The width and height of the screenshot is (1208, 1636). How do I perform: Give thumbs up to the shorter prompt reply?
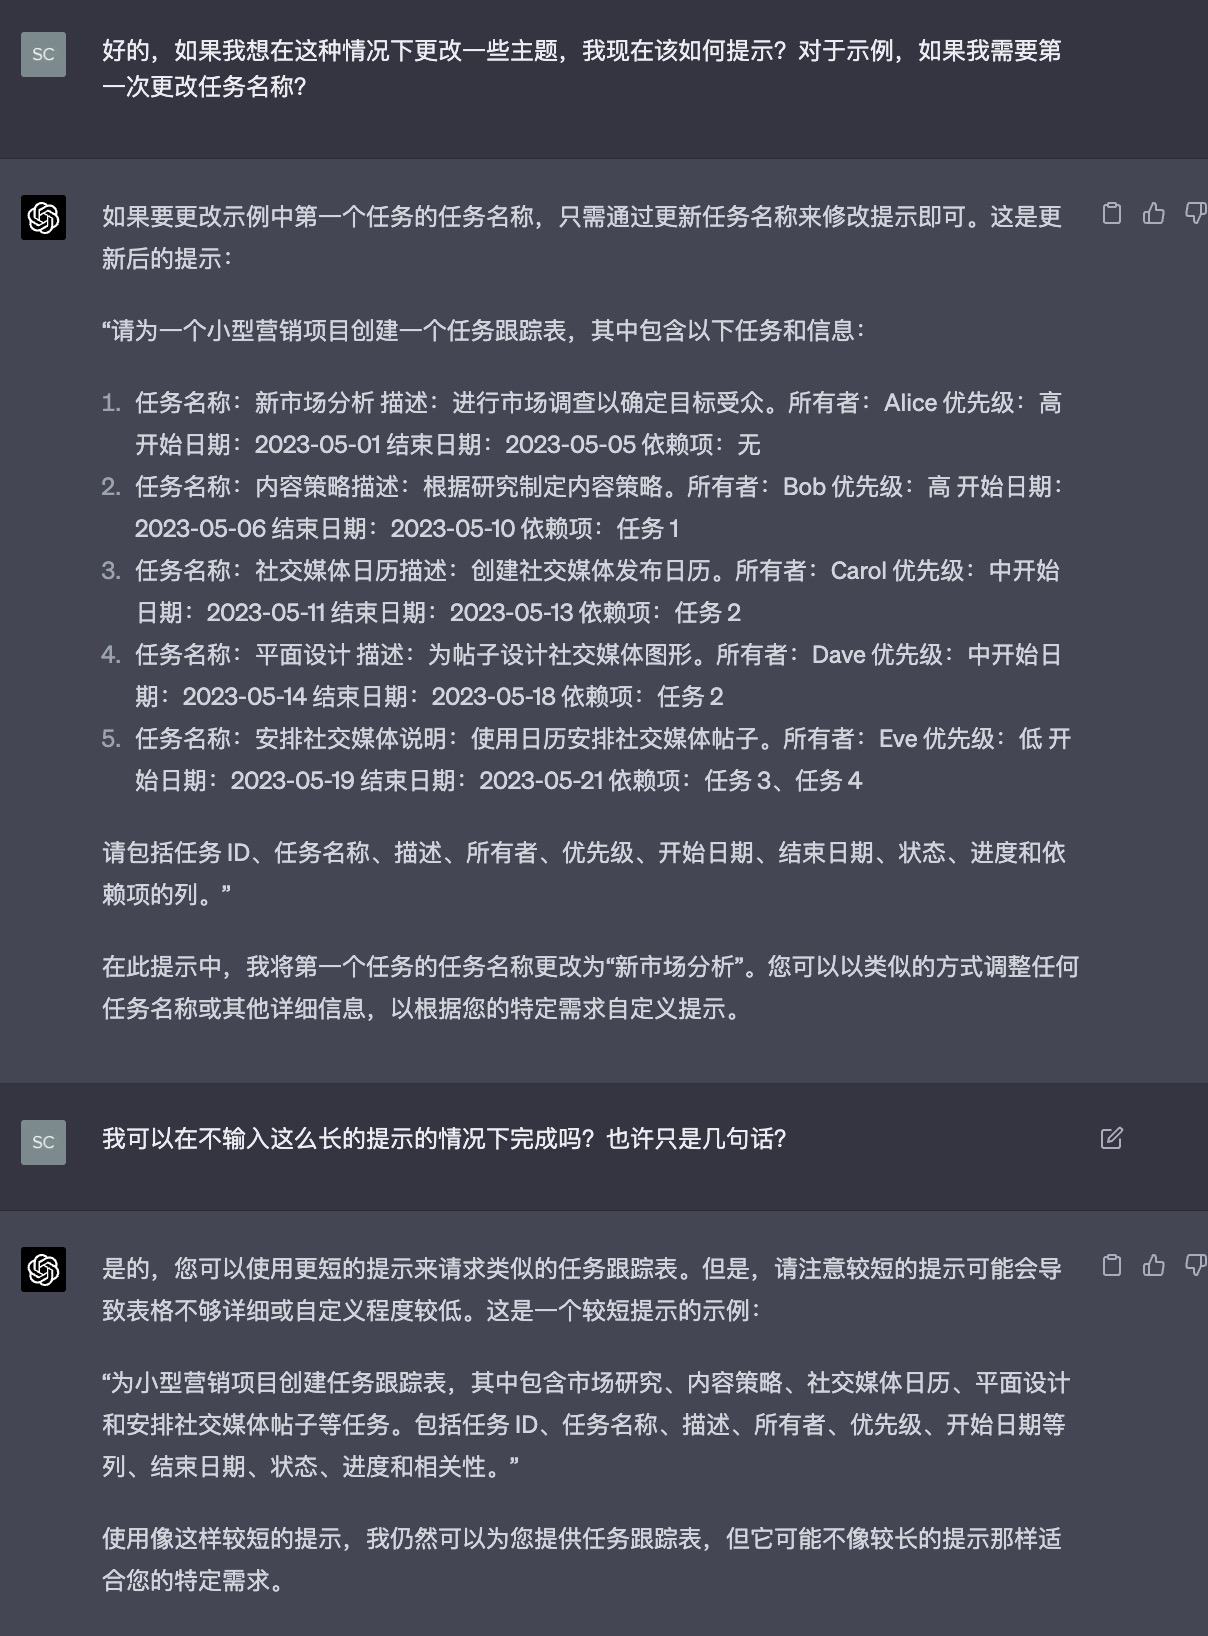pyautogui.click(x=1154, y=1266)
